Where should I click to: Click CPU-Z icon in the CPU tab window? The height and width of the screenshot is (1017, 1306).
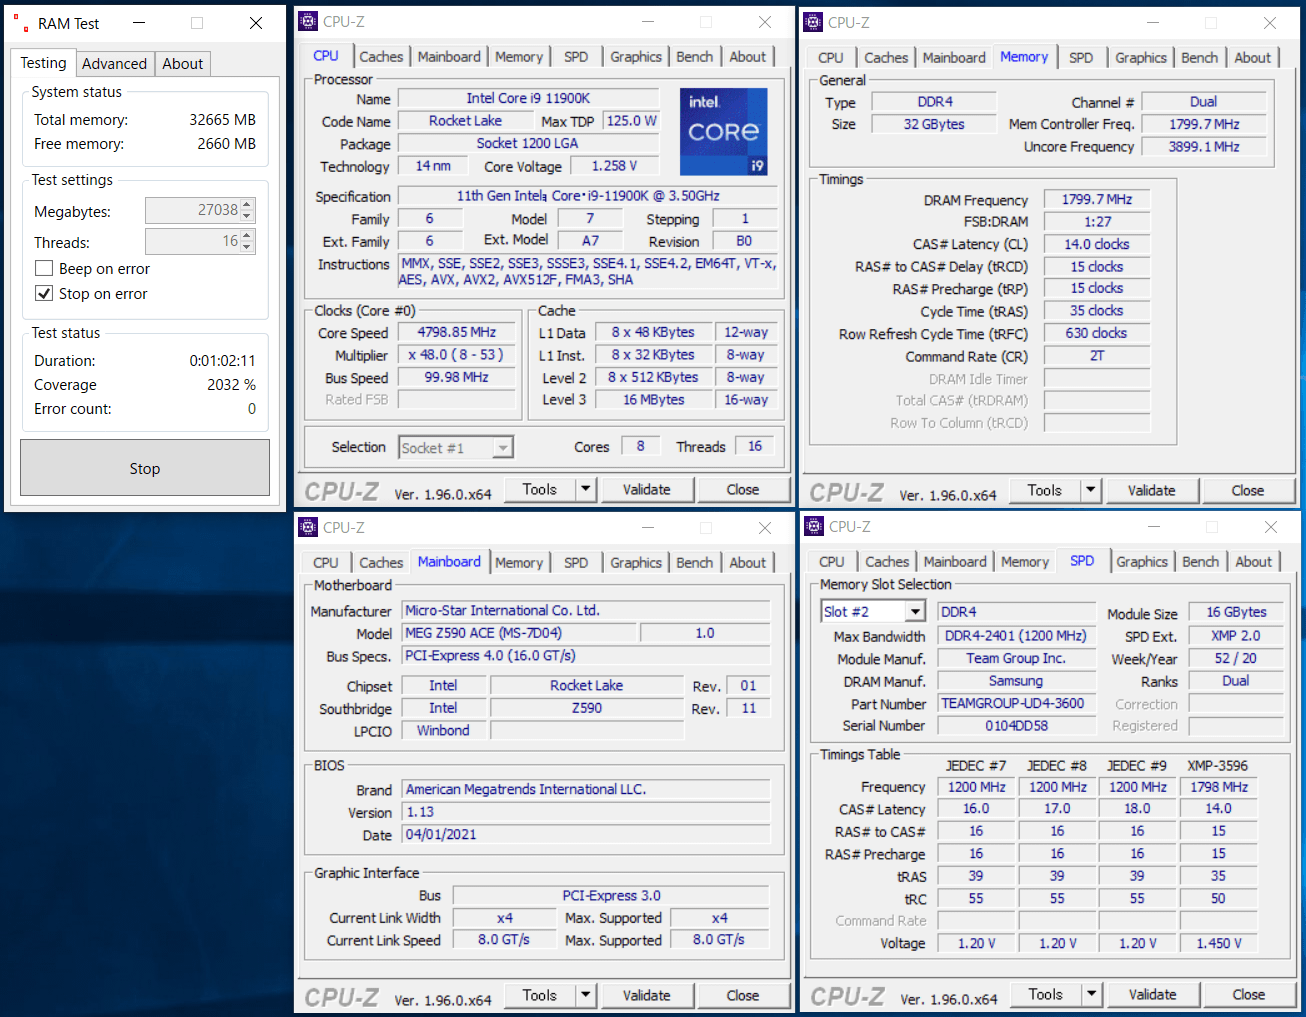(309, 21)
